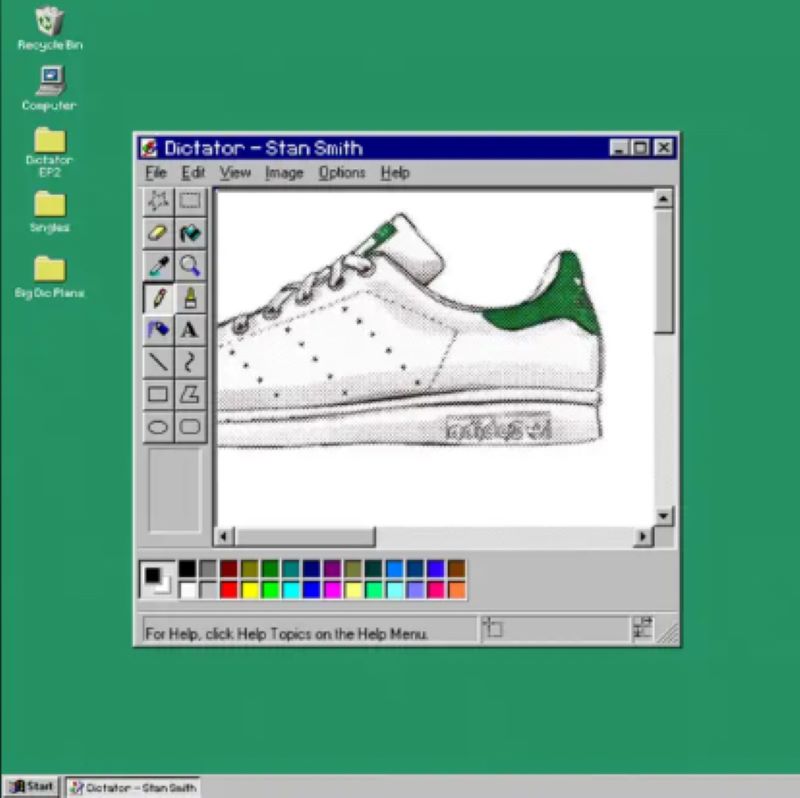Image resolution: width=800 pixels, height=798 pixels.
Task: Select the Pick Color eyedropper tool
Action: coord(158,265)
